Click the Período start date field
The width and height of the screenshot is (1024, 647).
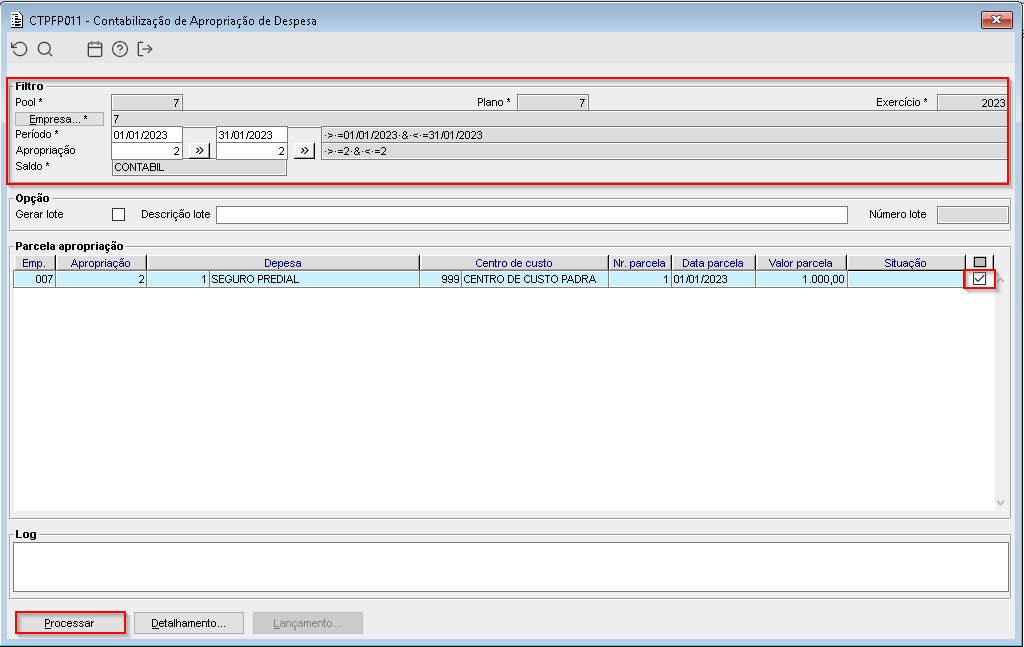[147, 135]
